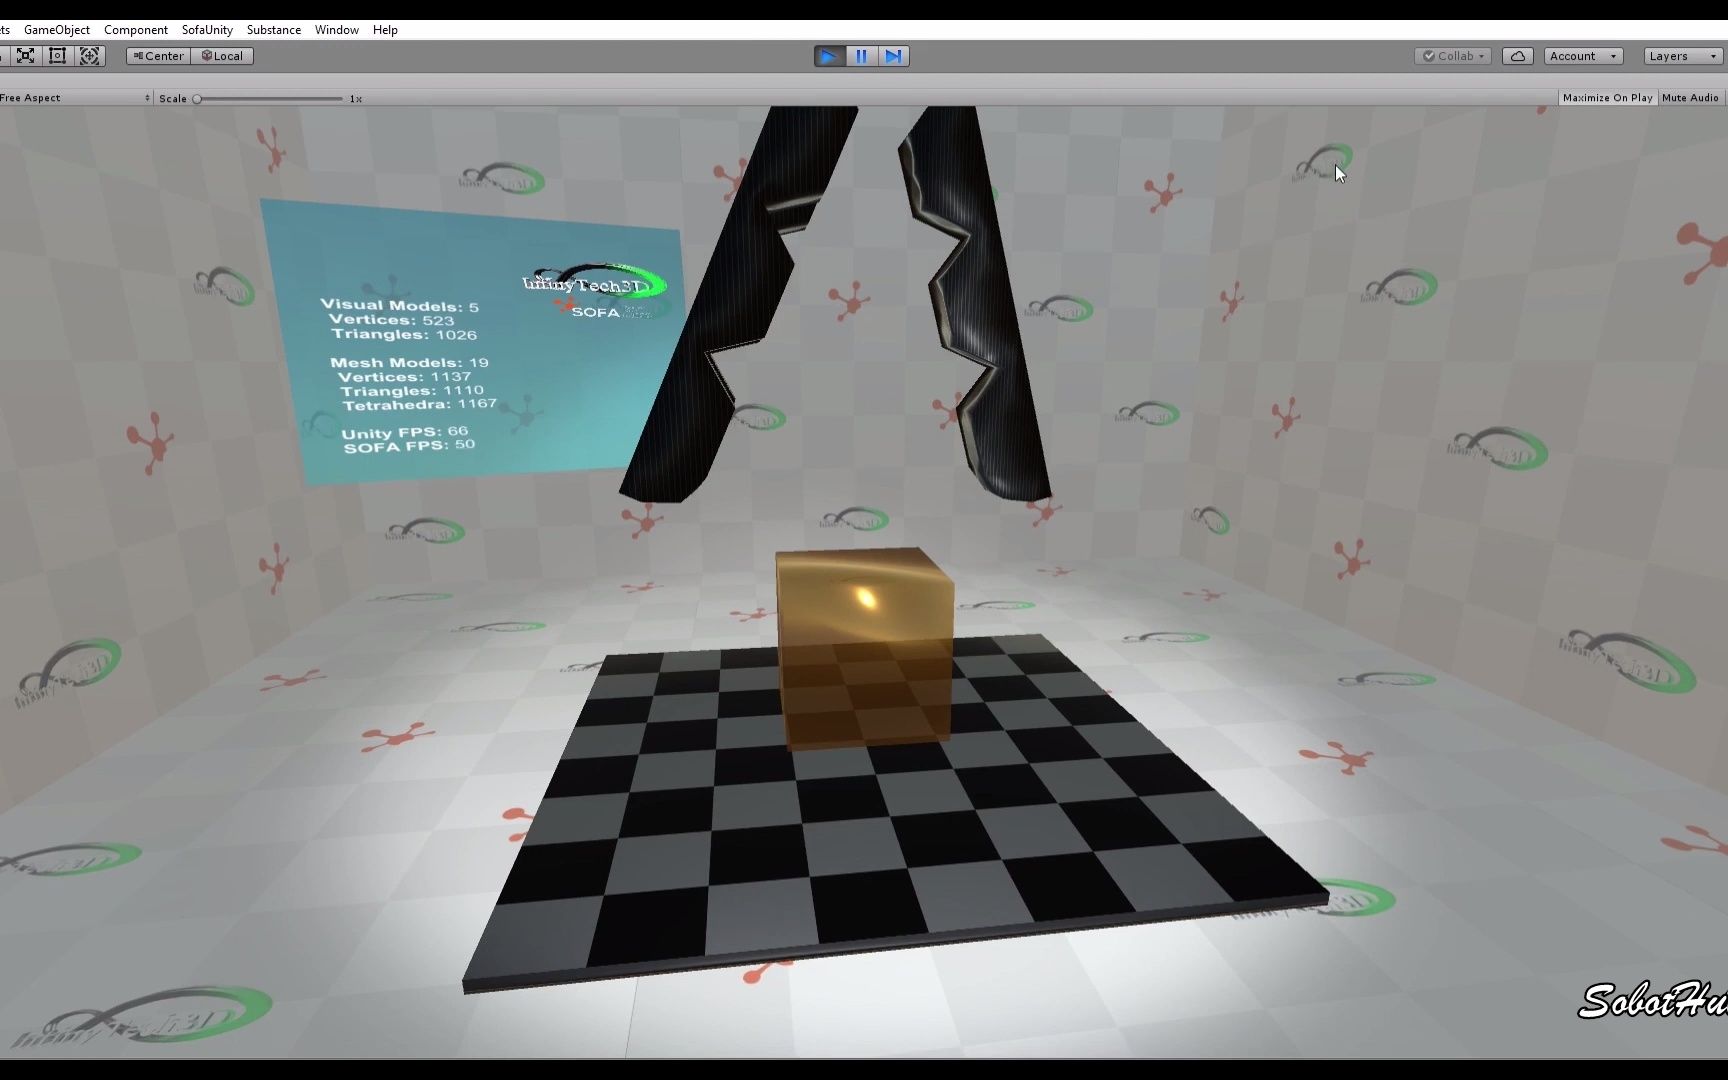
Task: Select the Scale tool in the toolbar
Action: pyautogui.click(x=26, y=56)
